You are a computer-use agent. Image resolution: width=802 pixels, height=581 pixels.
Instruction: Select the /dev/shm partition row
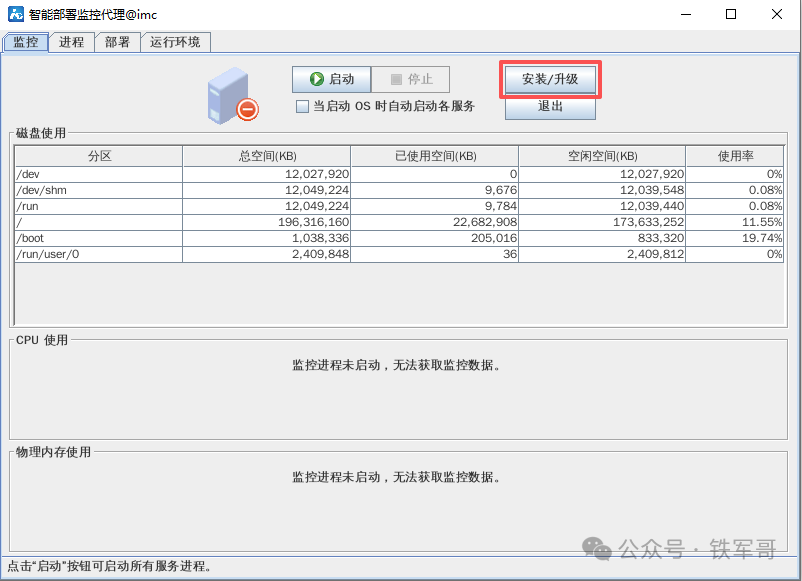pos(99,190)
